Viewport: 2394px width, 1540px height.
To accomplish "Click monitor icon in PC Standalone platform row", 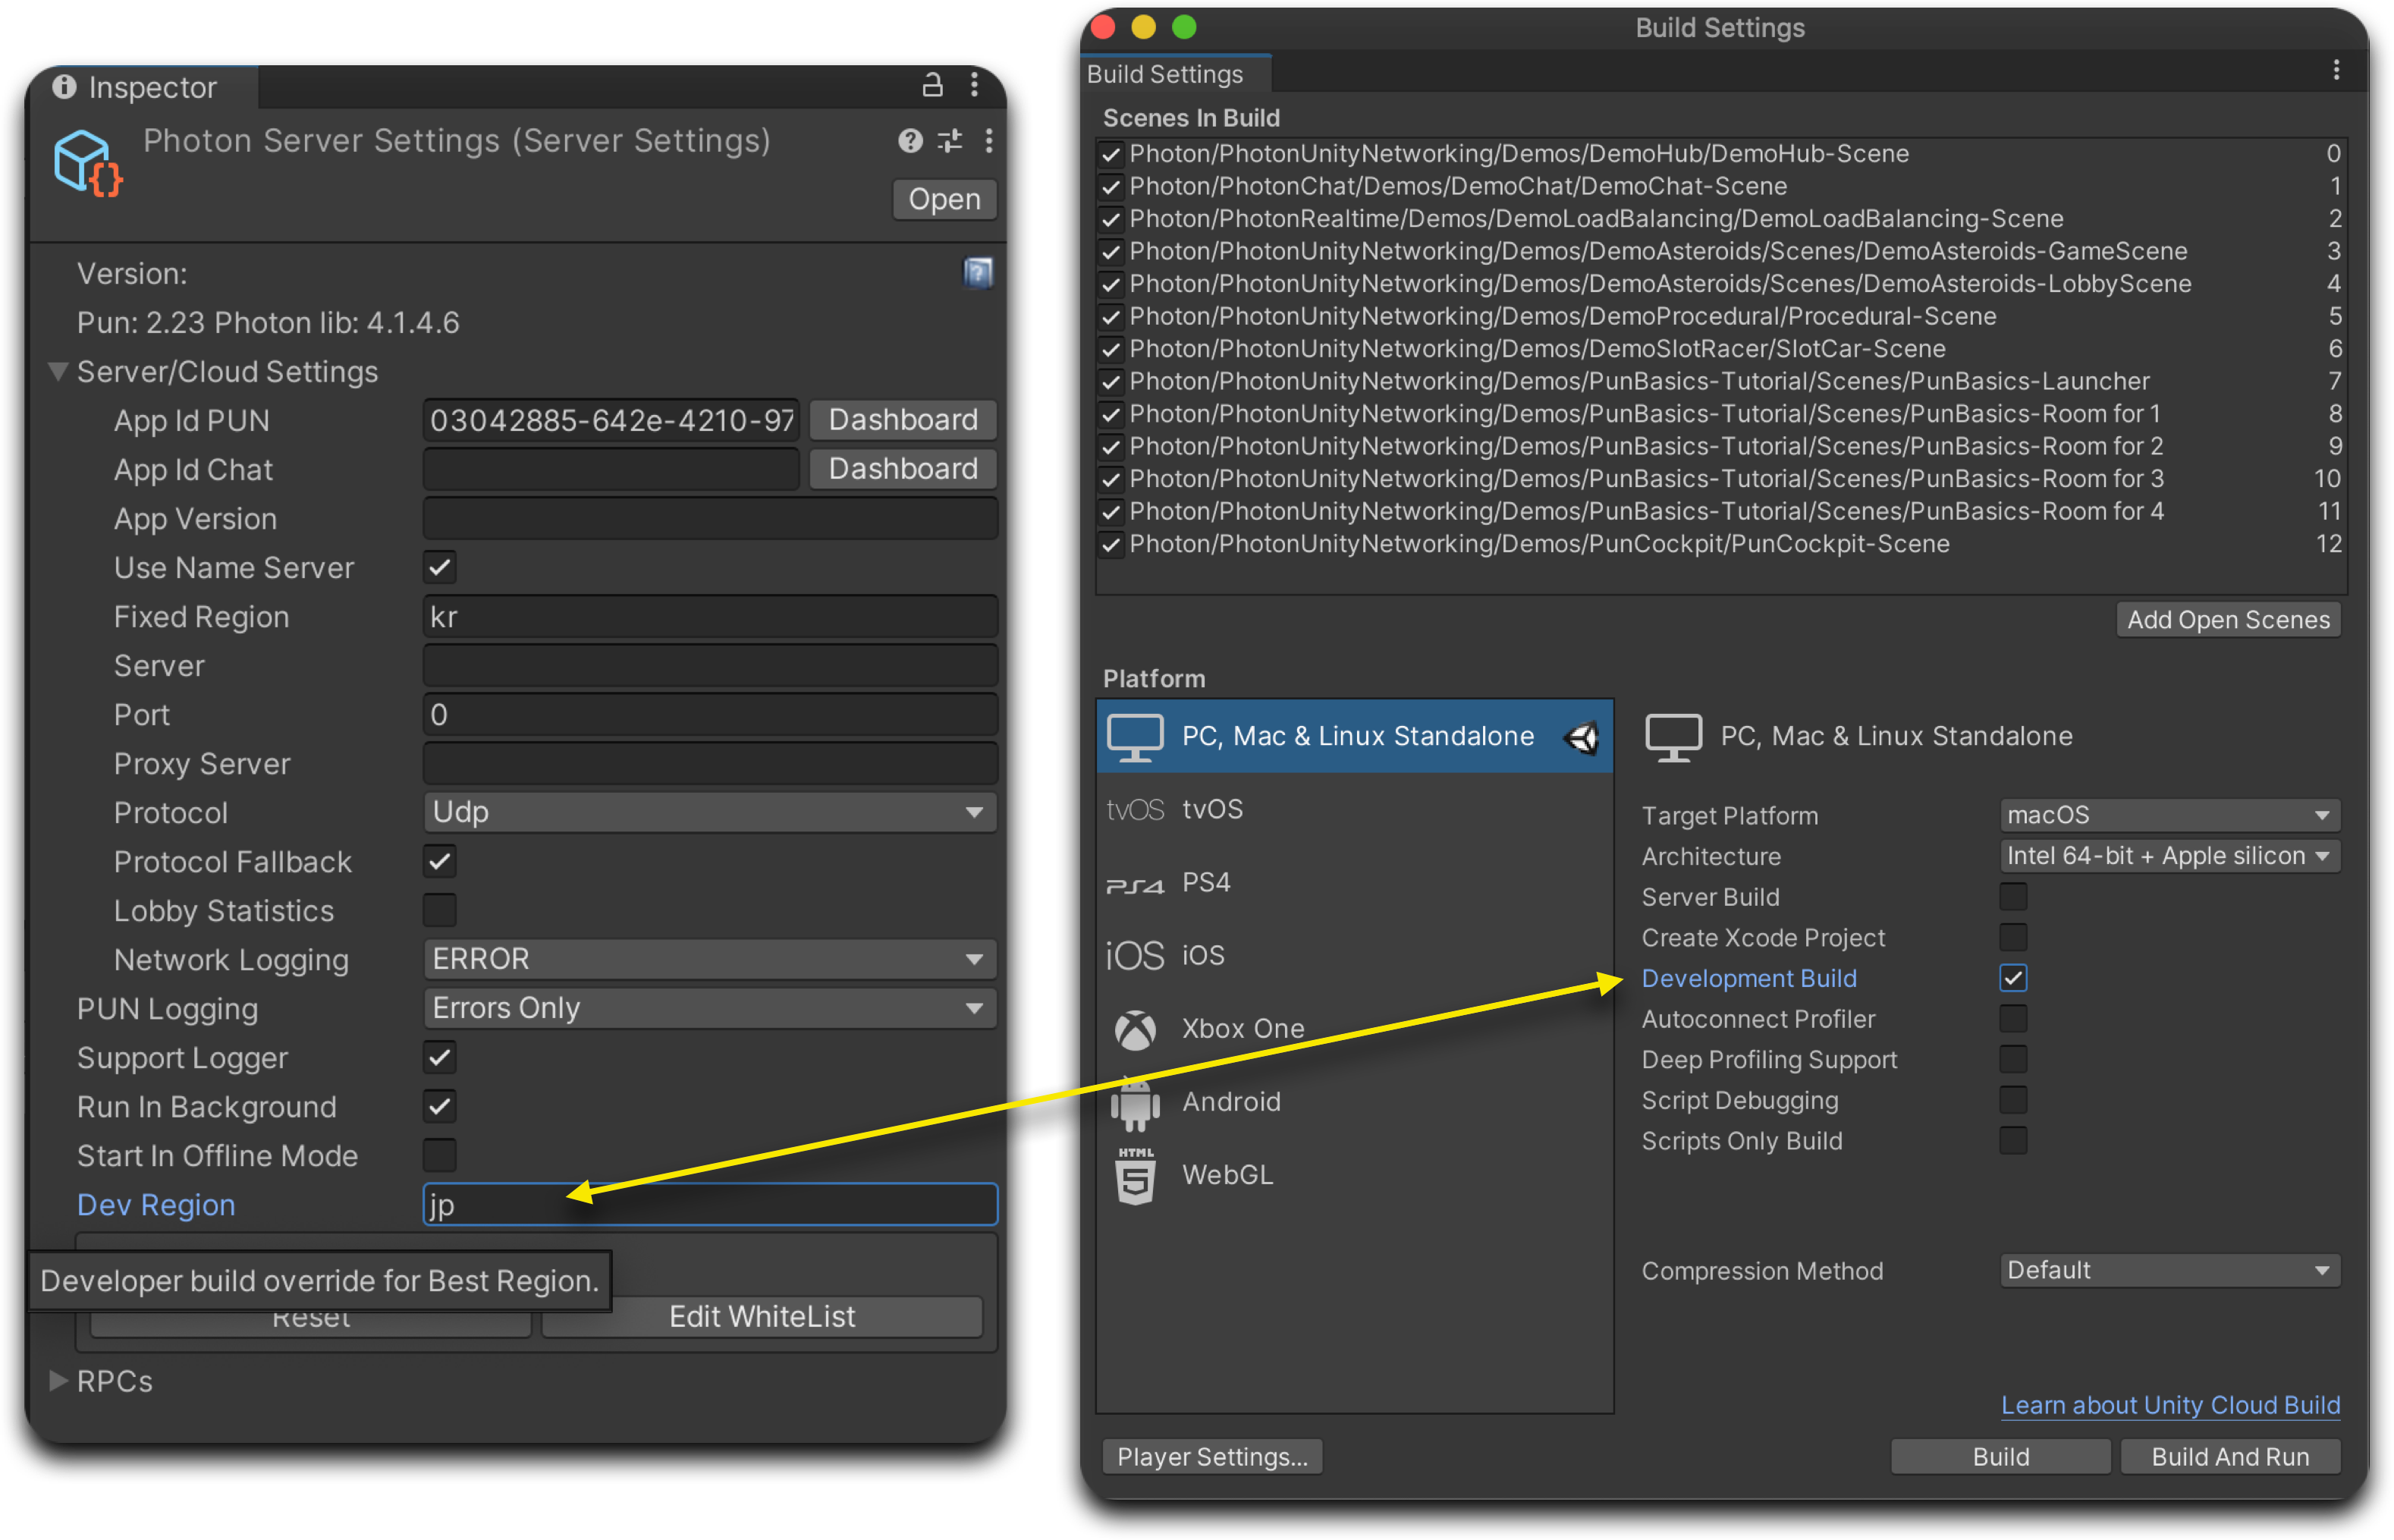I will (x=1135, y=738).
